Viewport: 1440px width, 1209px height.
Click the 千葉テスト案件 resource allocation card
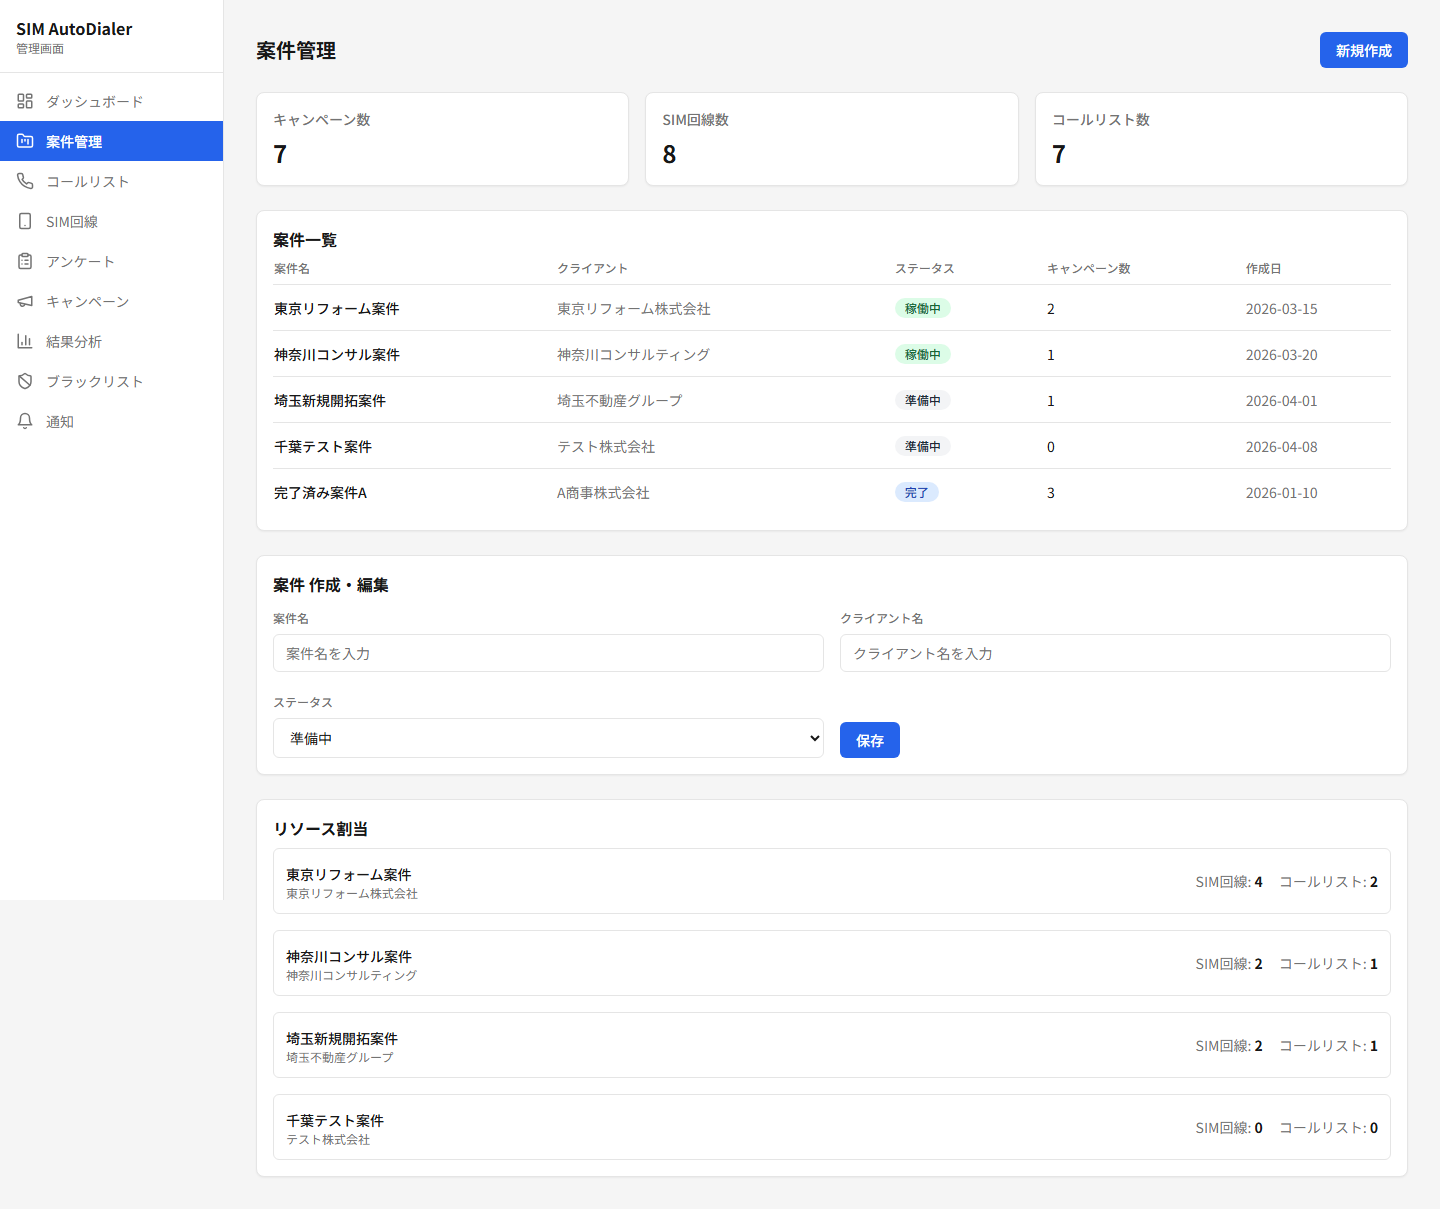click(x=831, y=1127)
